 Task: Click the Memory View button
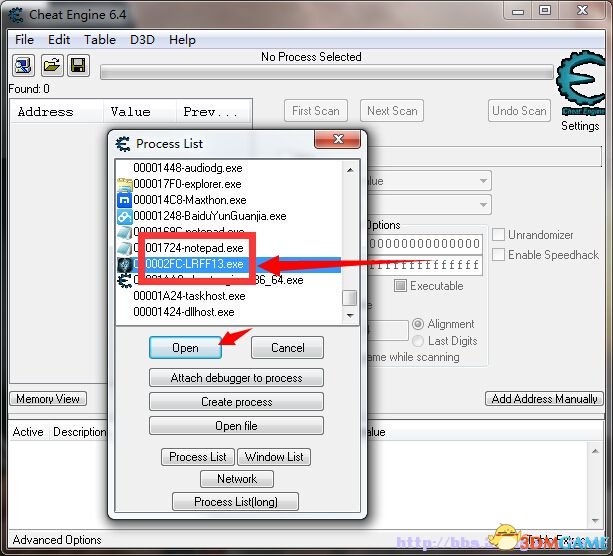click(x=48, y=398)
